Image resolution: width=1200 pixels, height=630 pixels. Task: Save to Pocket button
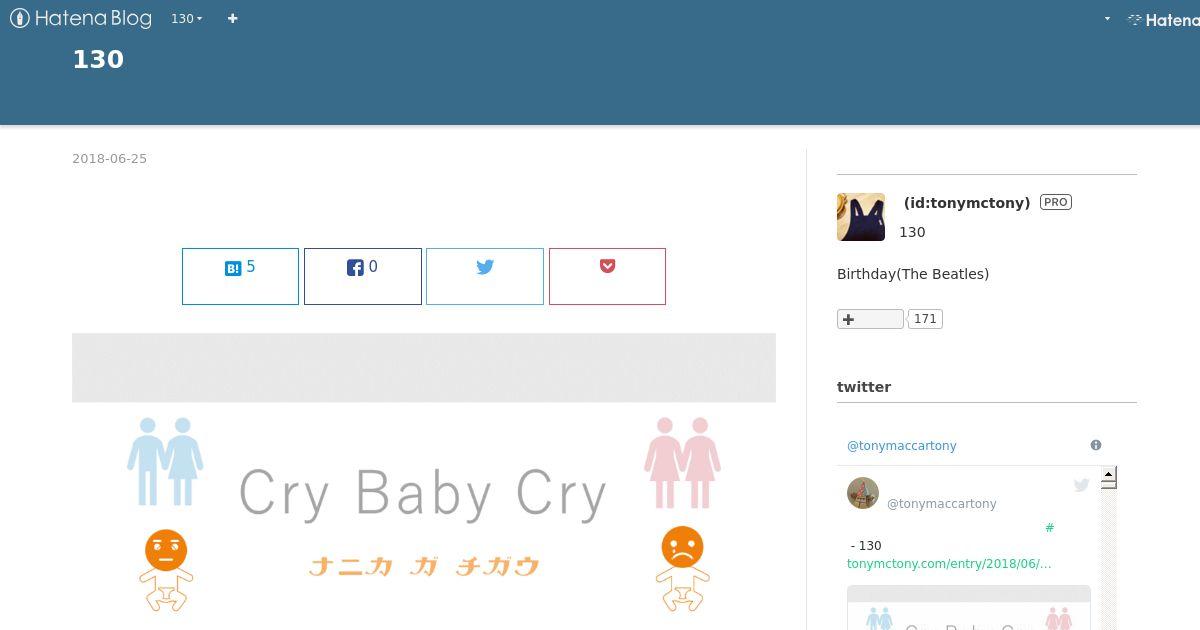(x=607, y=276)
